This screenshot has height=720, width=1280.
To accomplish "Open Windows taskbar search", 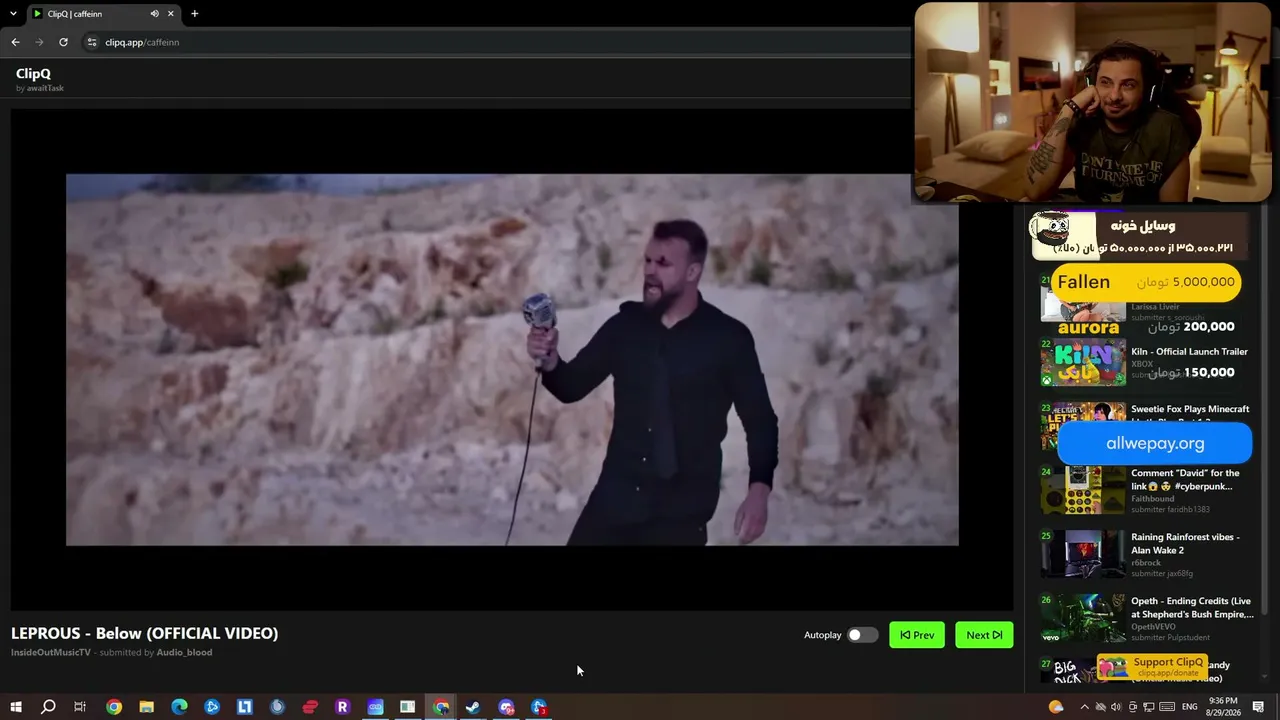I will pyautogui.click(x=48, y=707).
